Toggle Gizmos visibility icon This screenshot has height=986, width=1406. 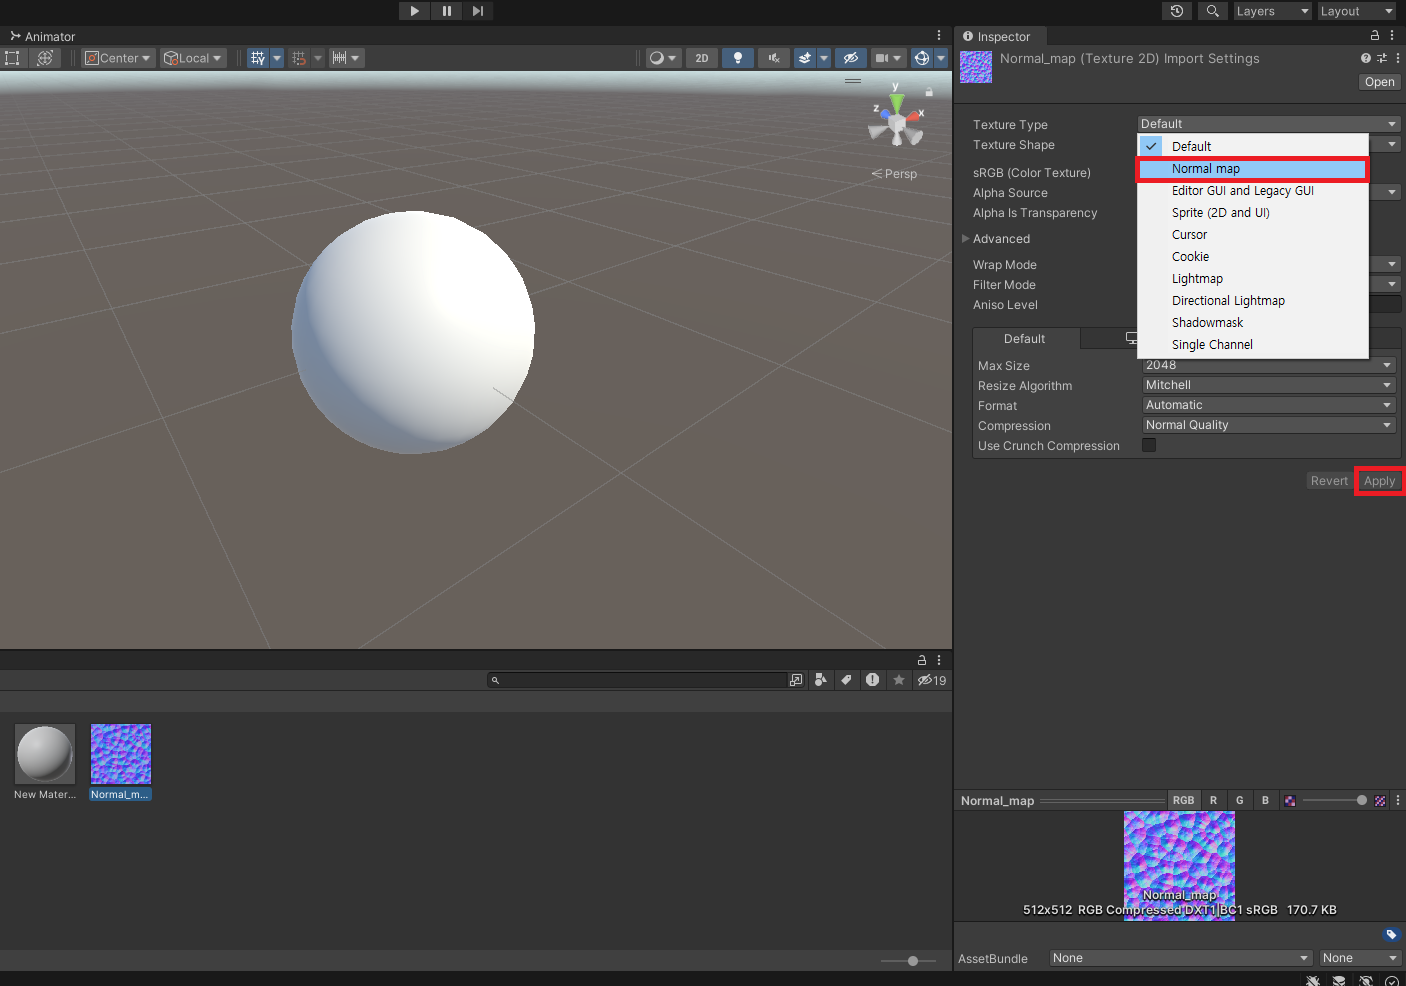click(x=922, y=58)
